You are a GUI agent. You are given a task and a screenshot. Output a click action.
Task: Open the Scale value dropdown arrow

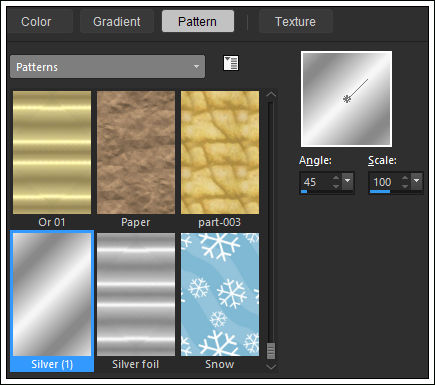[x=416, y=181]
